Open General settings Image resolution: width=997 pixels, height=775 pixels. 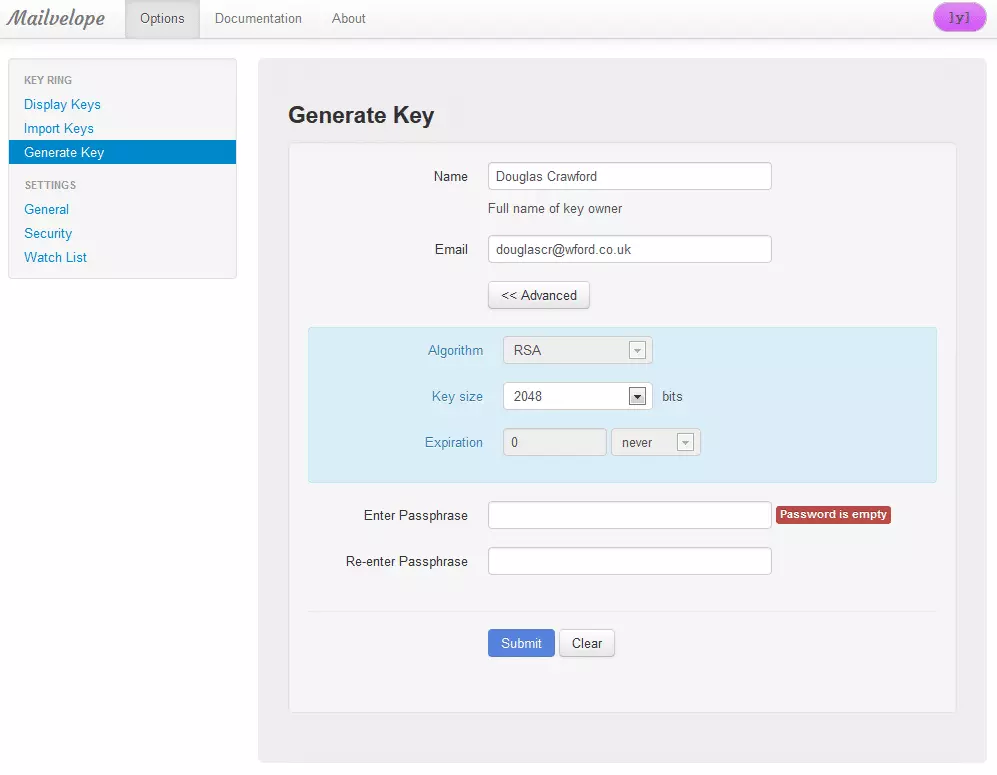pyautogui.click(x=46, y=209)
